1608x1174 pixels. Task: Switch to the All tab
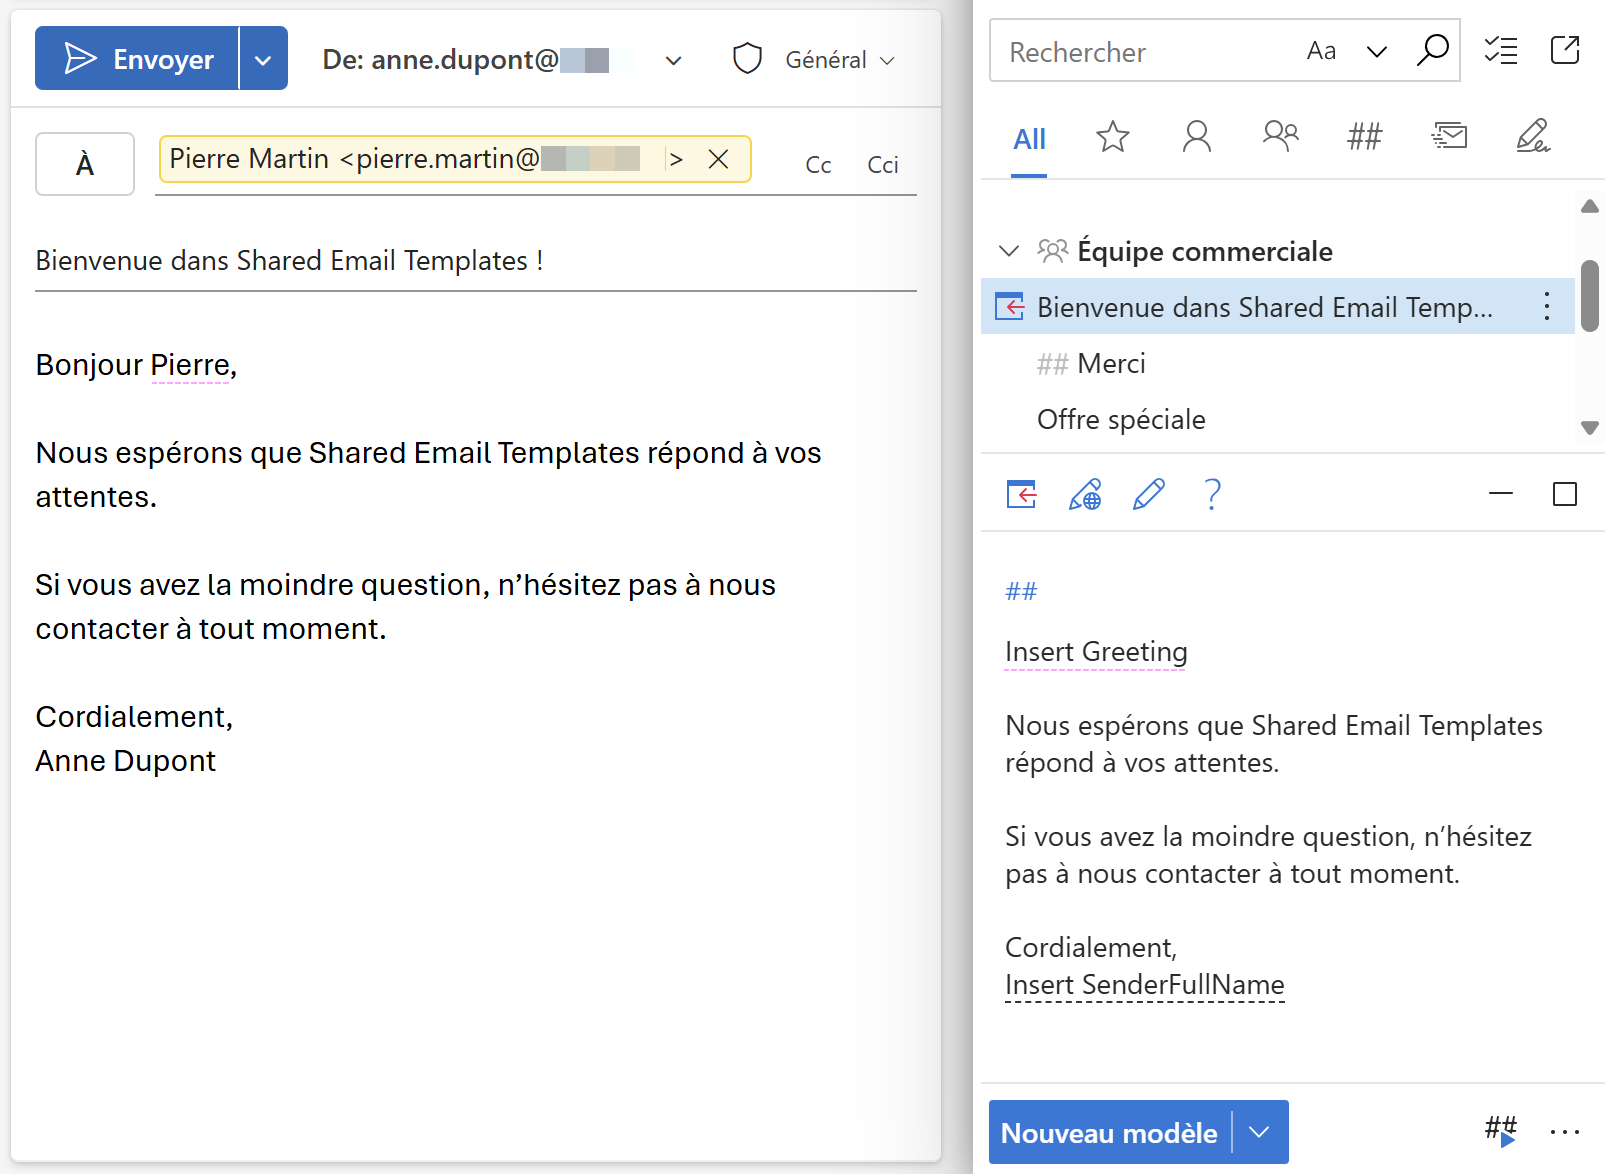click(x=1029, y=139)
